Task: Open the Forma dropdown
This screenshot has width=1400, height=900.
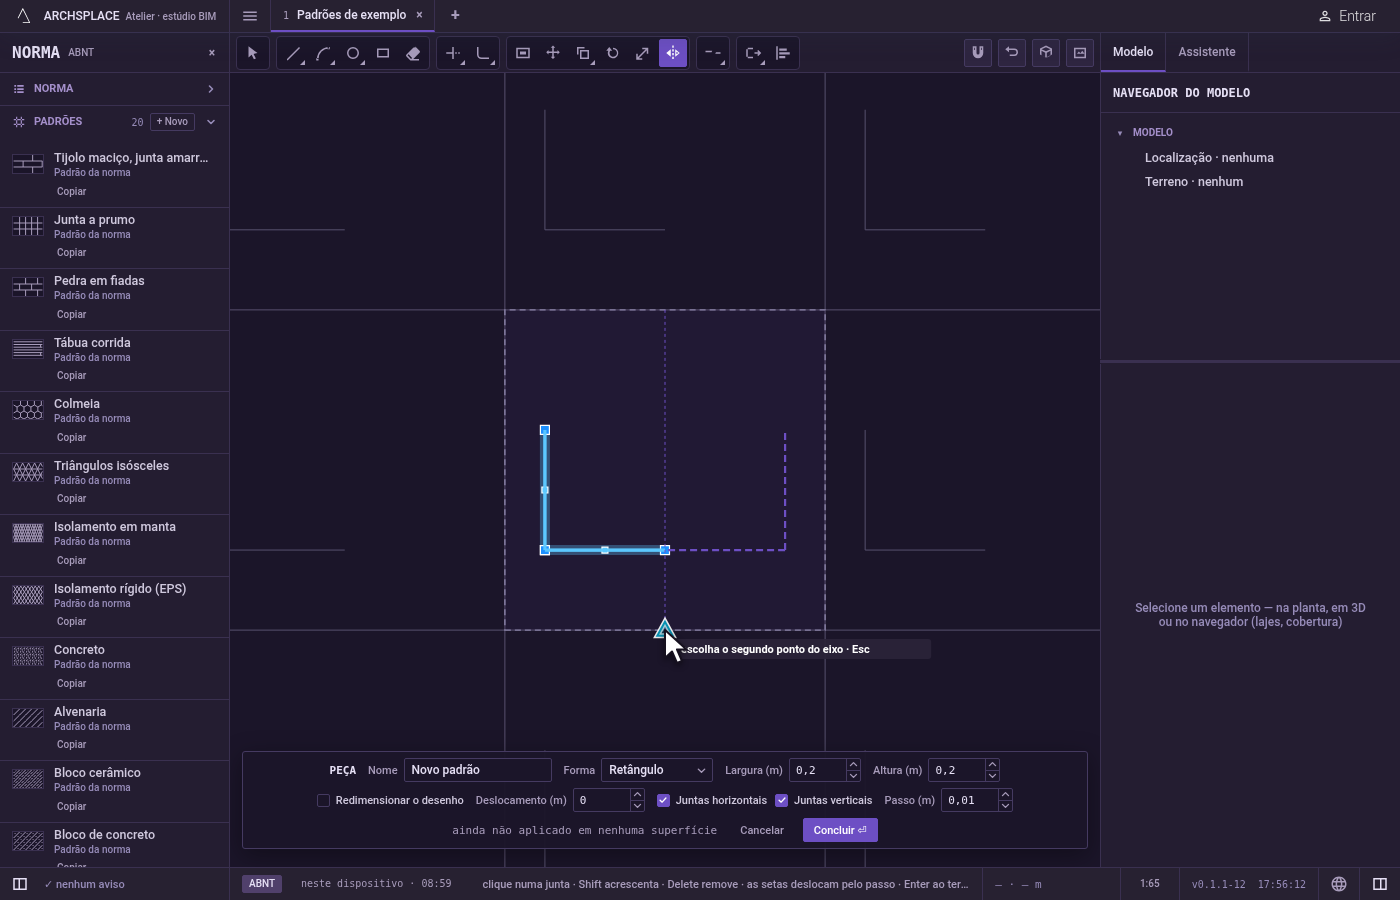Action: click(657, 770)
